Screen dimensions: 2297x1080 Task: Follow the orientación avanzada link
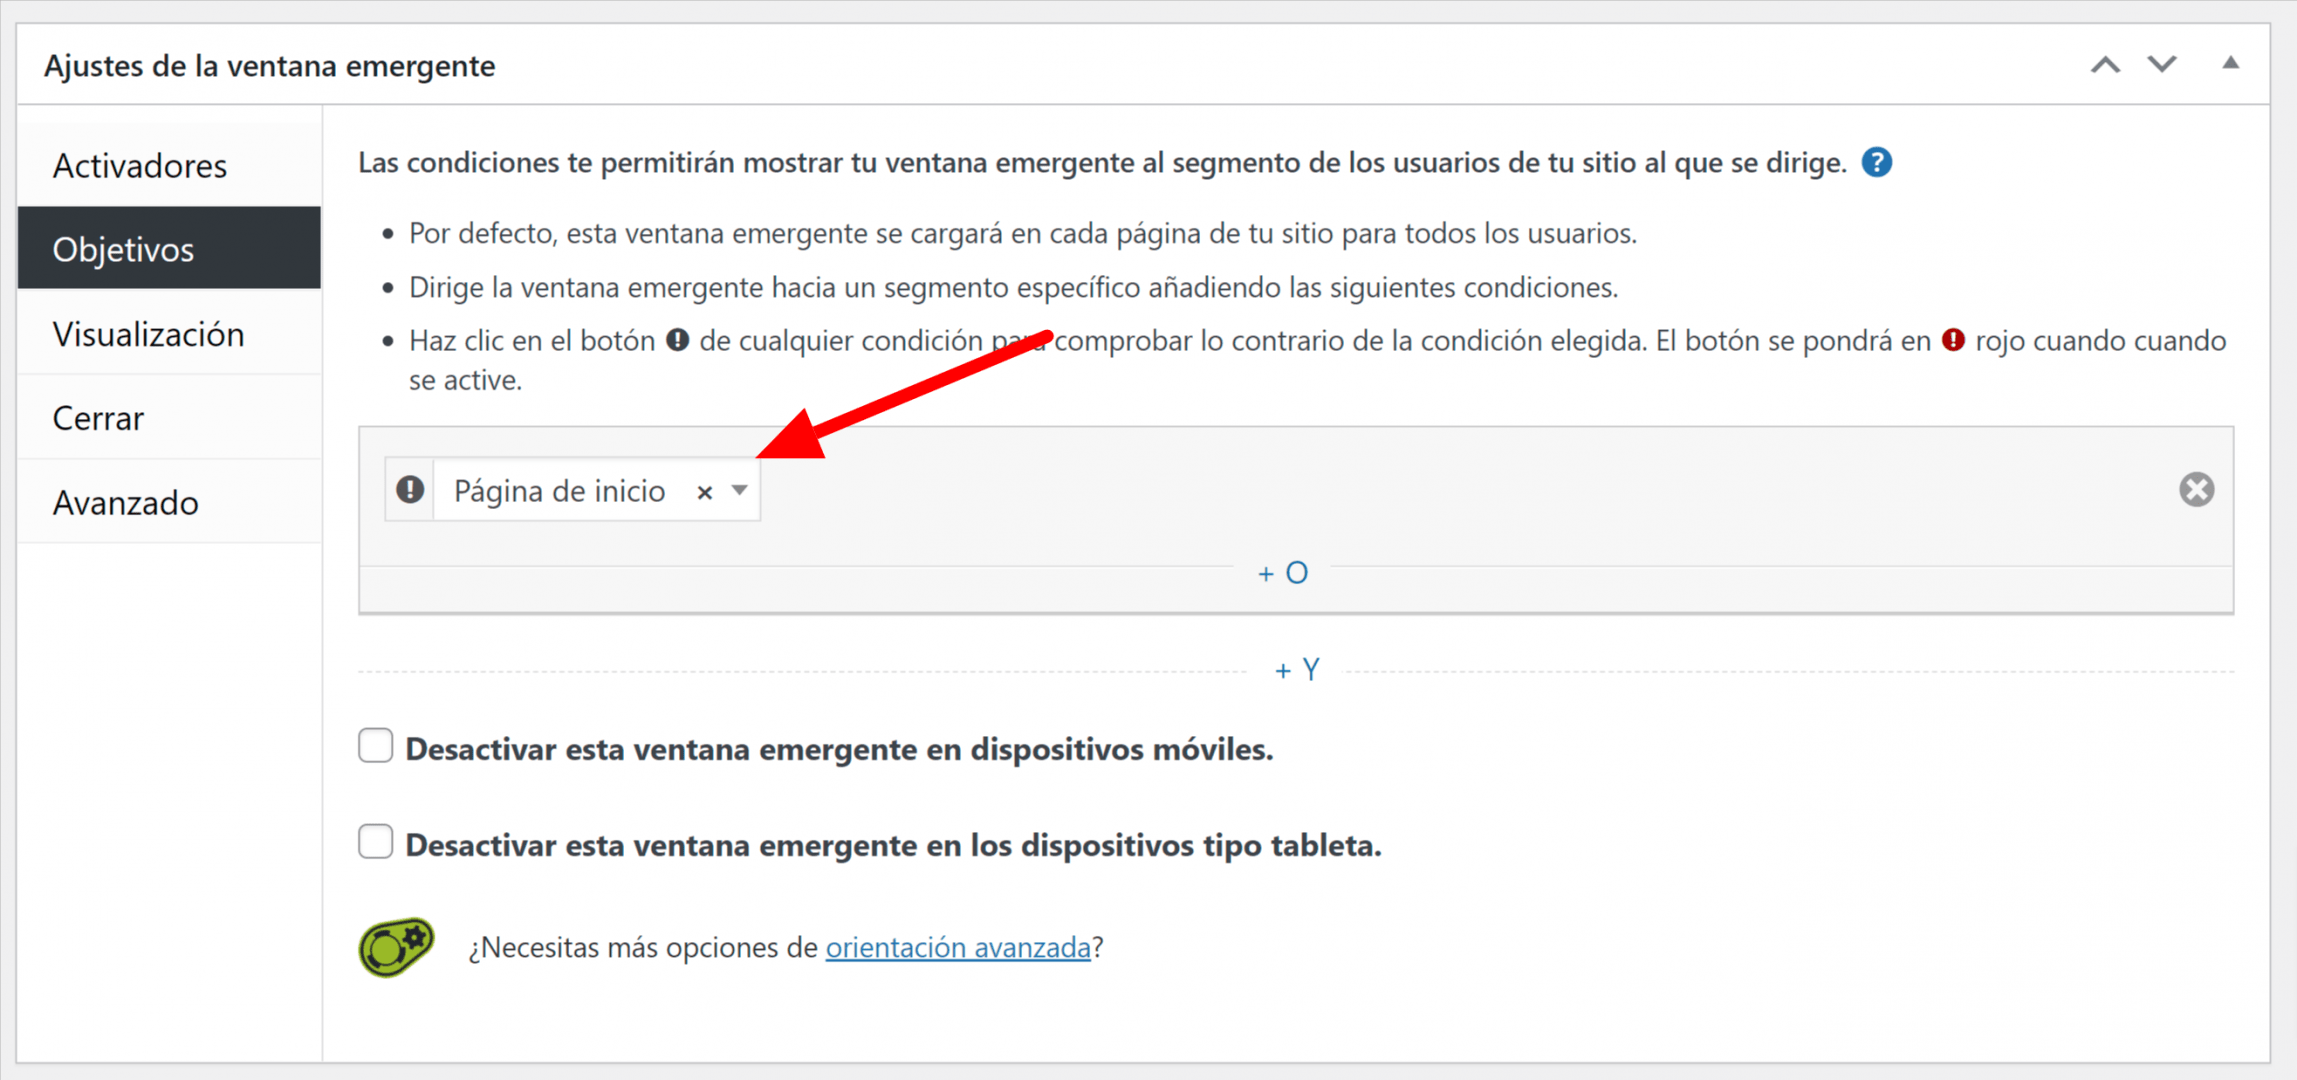click(957, 947)
